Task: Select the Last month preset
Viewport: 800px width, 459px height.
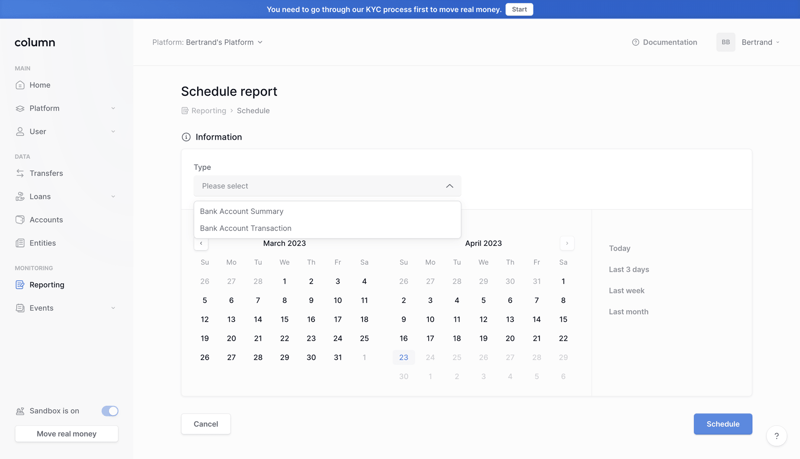Action: tap(629, 312)
